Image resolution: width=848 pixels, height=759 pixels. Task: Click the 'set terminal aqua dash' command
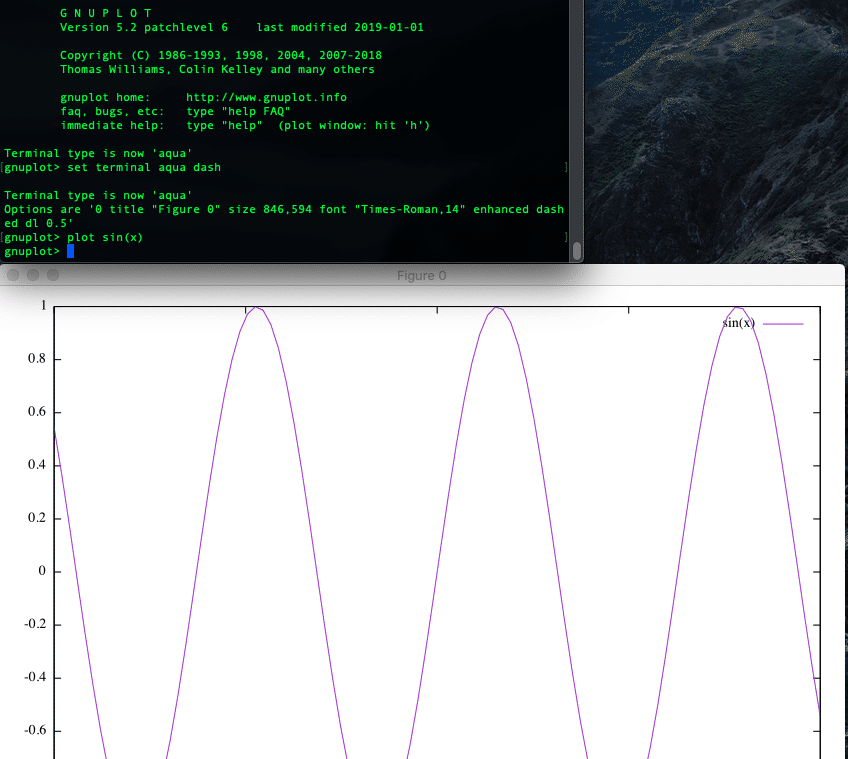pyautogui.click(x=144, y=168)
